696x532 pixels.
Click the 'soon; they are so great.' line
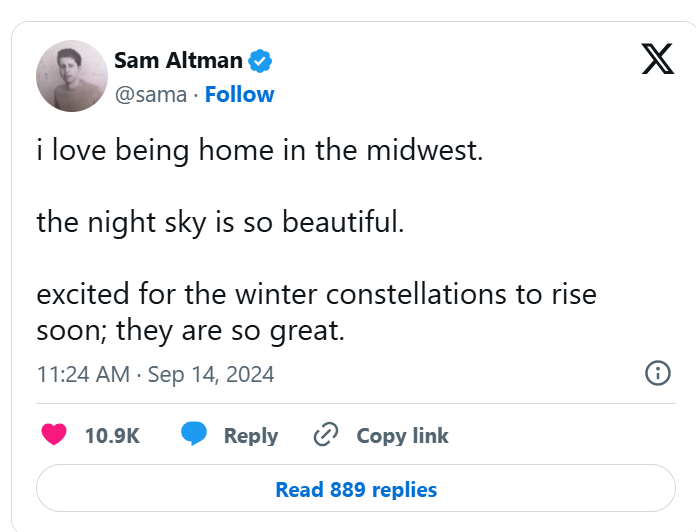point(190,330)
